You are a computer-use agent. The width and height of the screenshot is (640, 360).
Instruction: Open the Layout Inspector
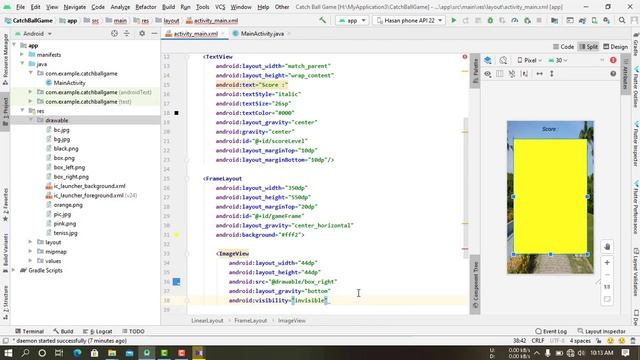pos(602,331)
